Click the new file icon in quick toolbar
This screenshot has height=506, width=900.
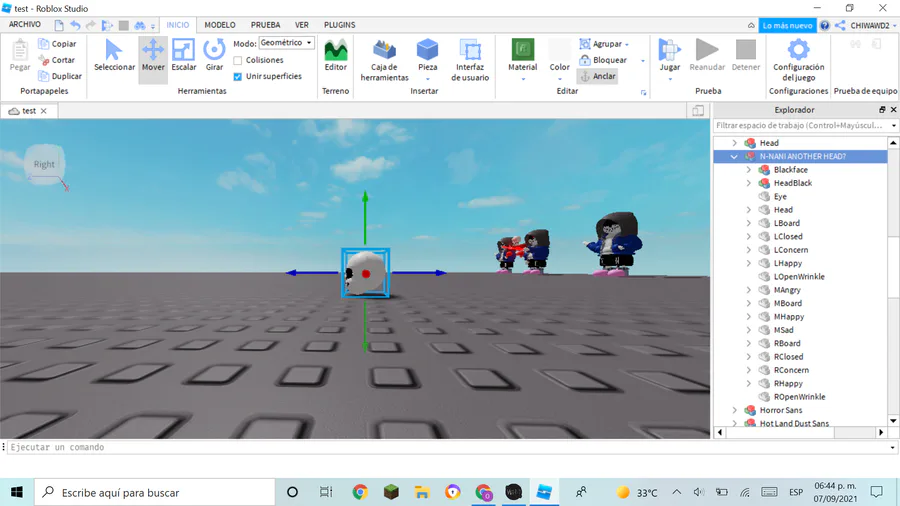click(59, 25)
